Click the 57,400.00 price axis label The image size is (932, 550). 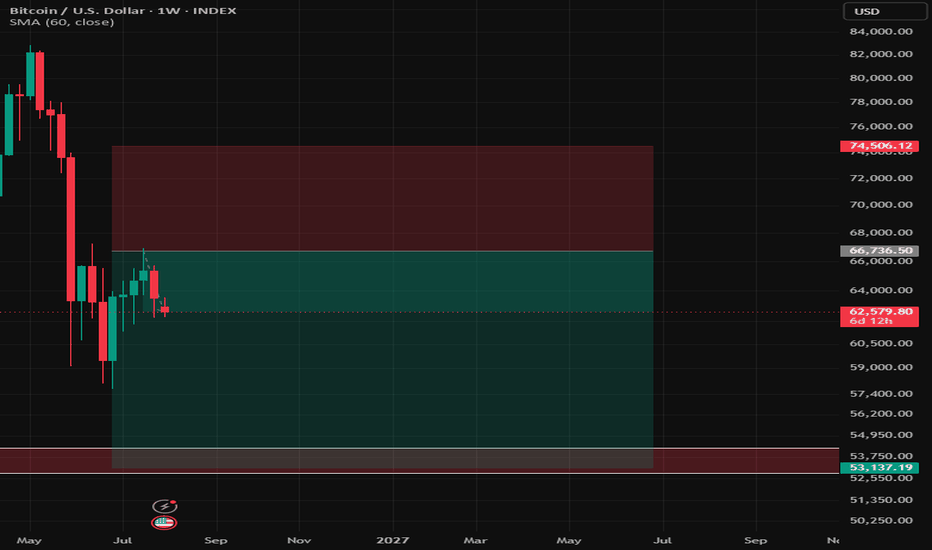(x=881, y=394)
